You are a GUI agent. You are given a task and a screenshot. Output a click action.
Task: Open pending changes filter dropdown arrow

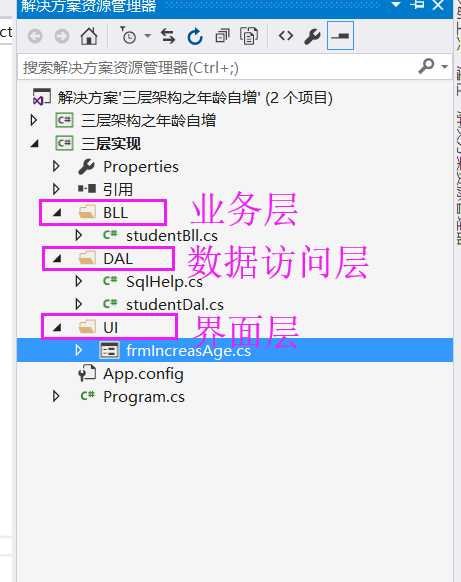[148, 36]
